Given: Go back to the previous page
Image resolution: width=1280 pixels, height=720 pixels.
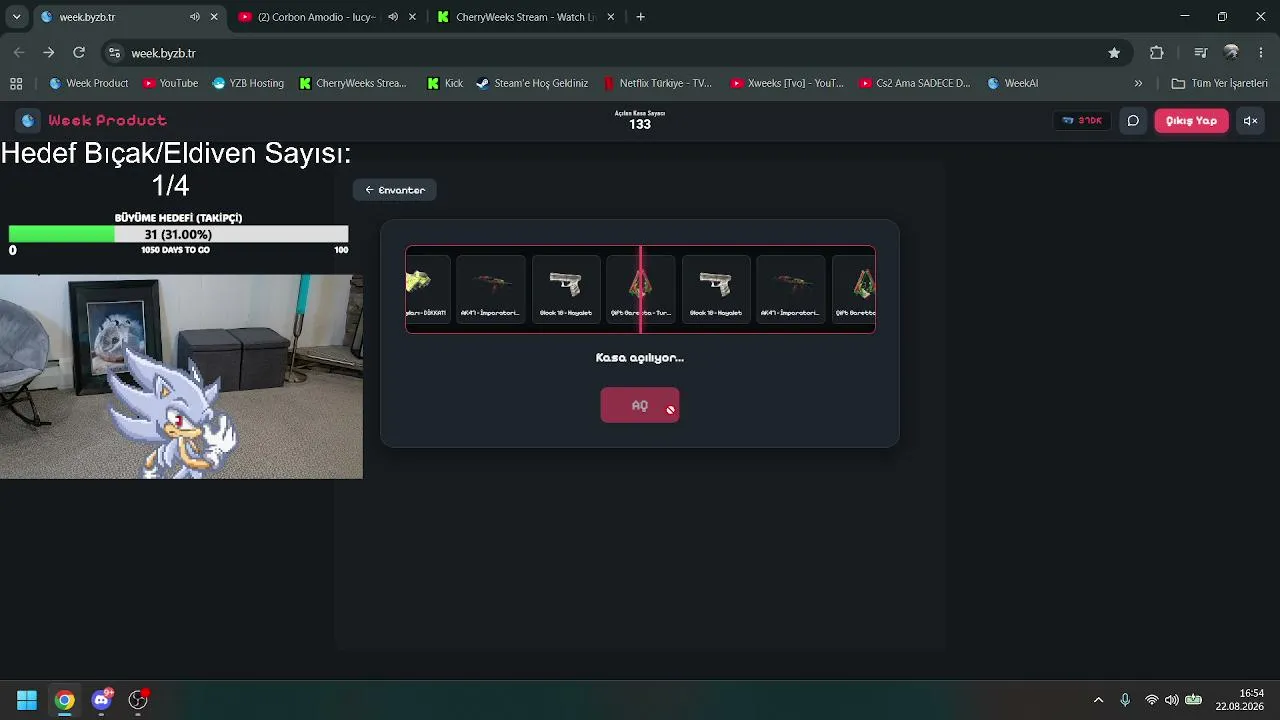Looking at the screenshot, I should click(x=19, y=53).
